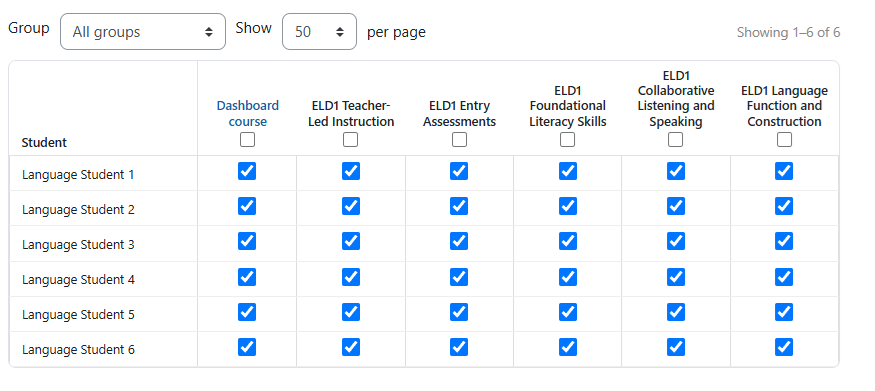Select the Language Student 4 name cell

point(103,279)
